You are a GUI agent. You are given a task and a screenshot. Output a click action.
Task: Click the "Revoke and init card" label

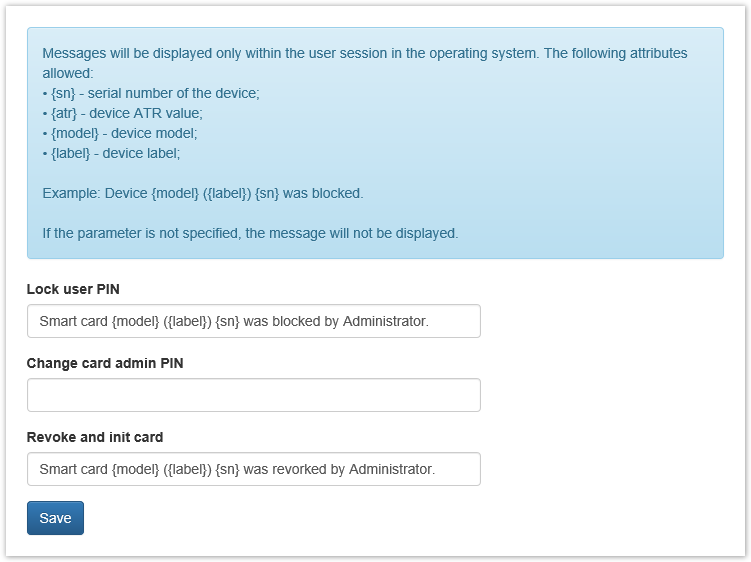pos(95,437)
